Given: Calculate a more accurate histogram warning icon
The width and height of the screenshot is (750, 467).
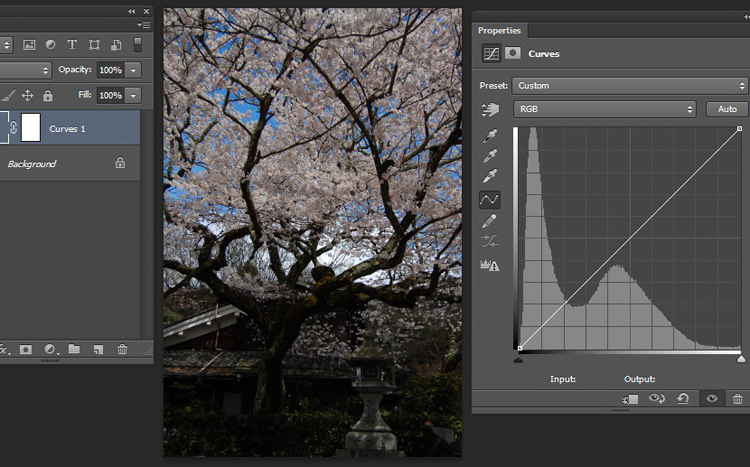Looking at the screenshot, I should pyautogui.click(x=490, y=265).
